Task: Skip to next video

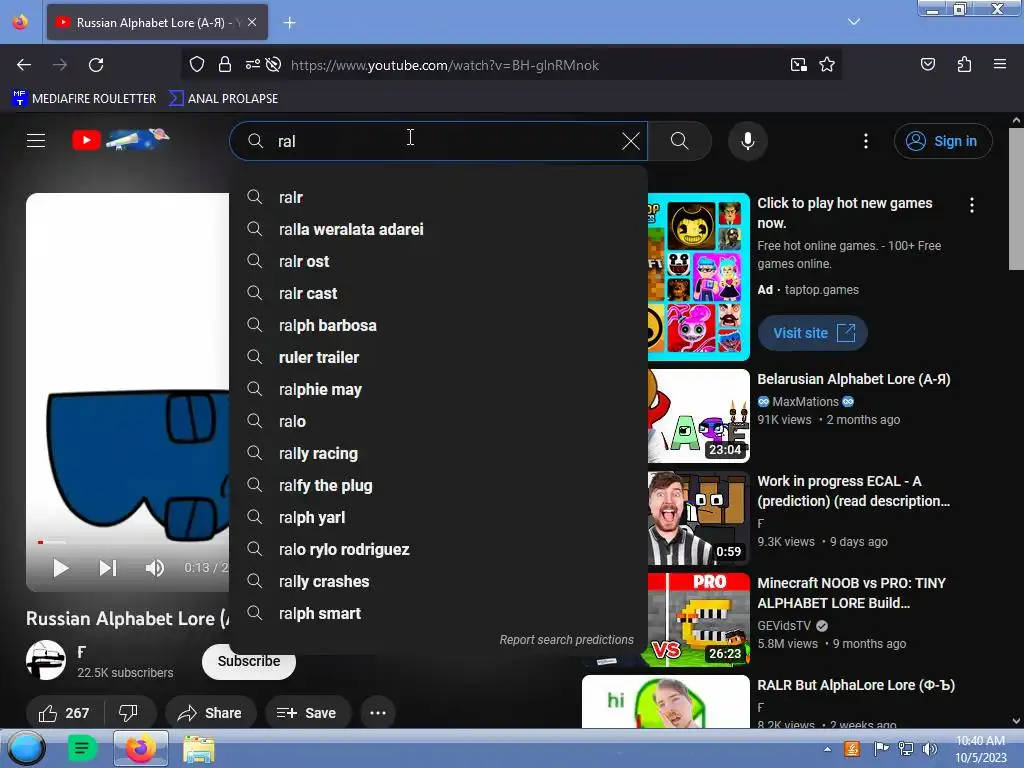Action: 108,568
